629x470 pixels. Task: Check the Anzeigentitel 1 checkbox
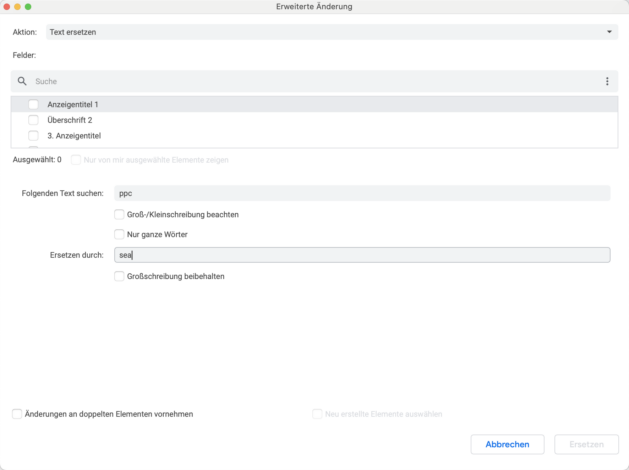33,104
